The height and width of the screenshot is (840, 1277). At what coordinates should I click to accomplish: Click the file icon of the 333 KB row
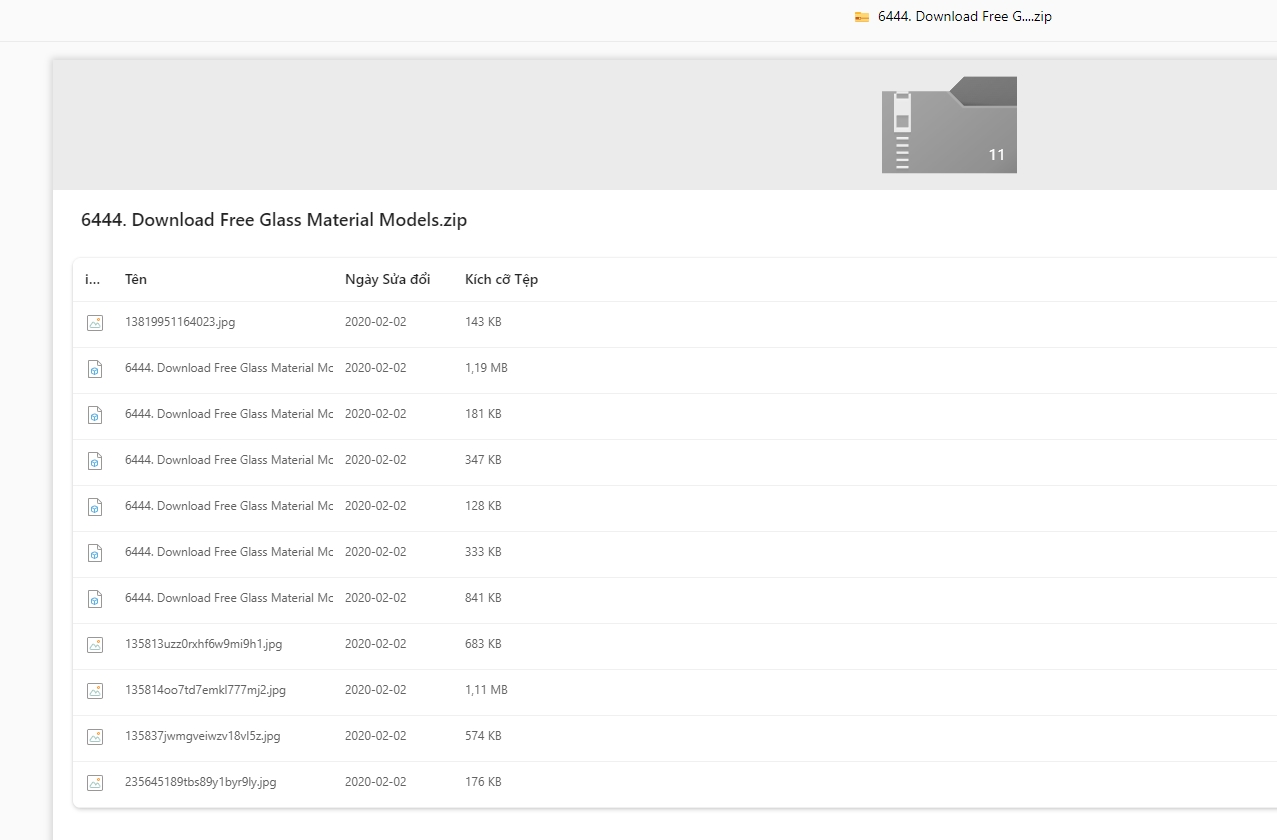pos(95,553)
